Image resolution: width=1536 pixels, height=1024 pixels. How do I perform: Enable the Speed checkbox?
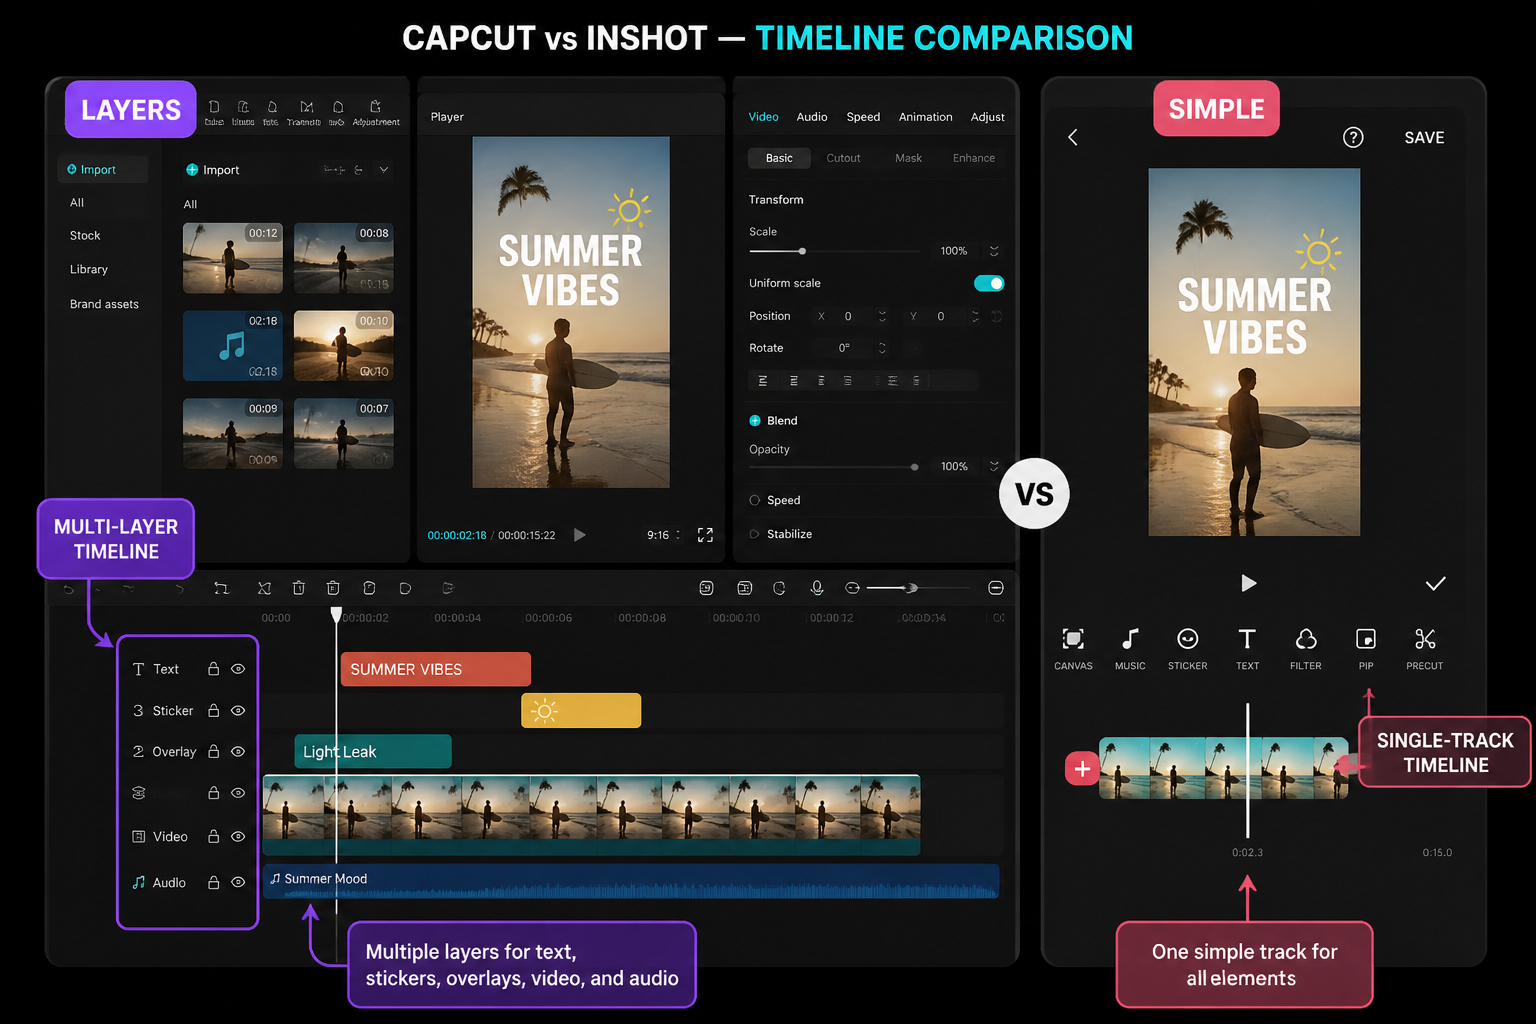755,500
